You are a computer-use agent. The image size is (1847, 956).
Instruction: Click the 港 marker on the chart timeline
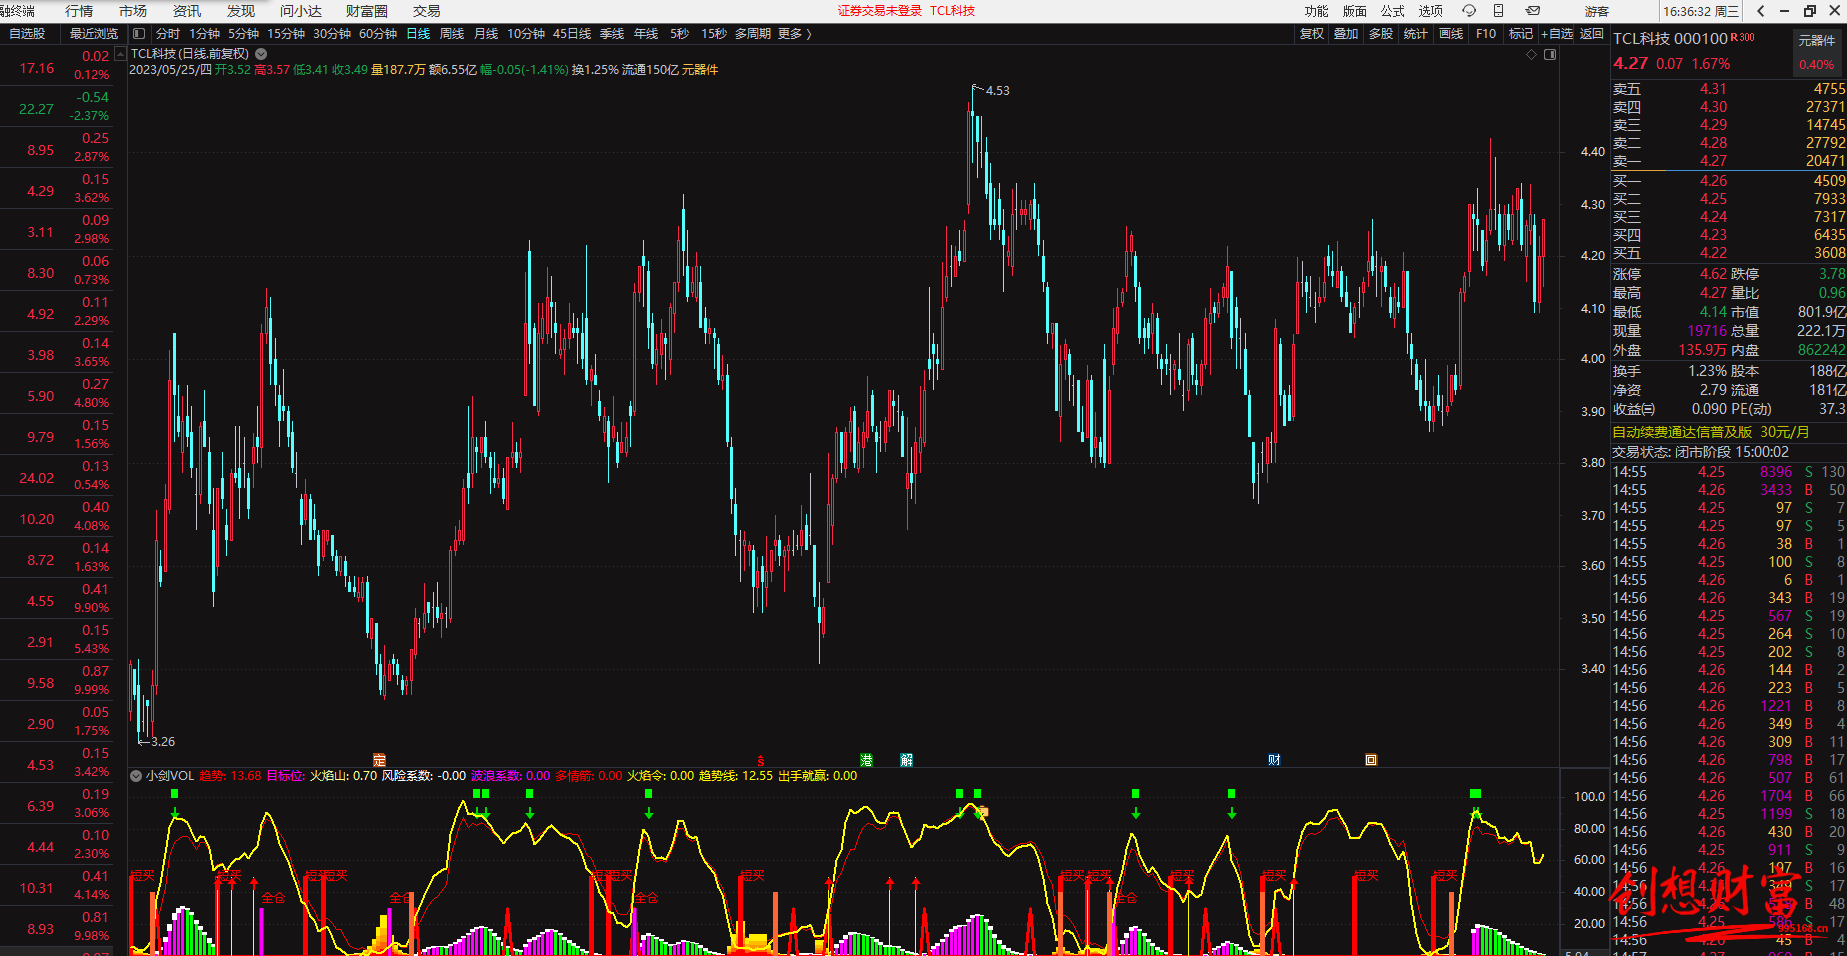click(x=866, y=760)
